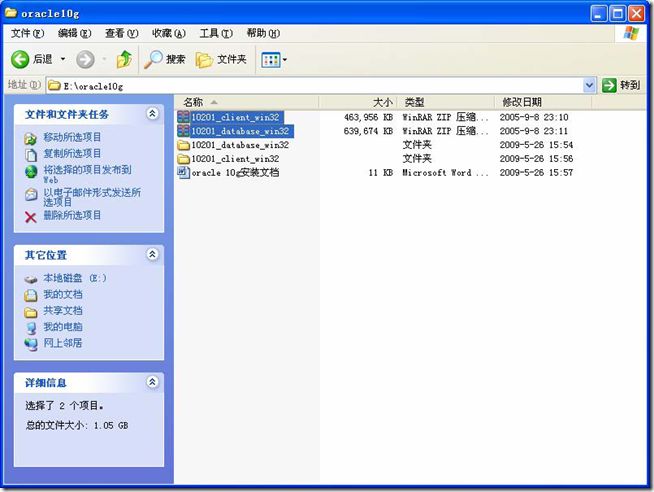Click the oracle 10g安装文档 file name
The width and height of the screenshot is (654, 492).
pos(235,173)
